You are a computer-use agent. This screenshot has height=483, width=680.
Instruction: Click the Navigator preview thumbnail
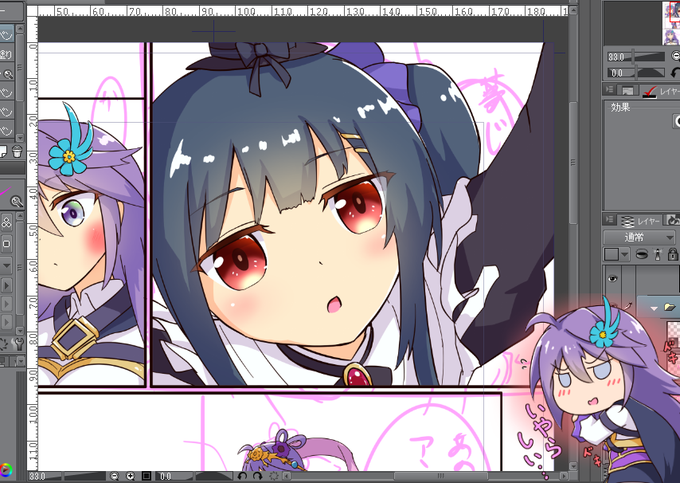671,23
